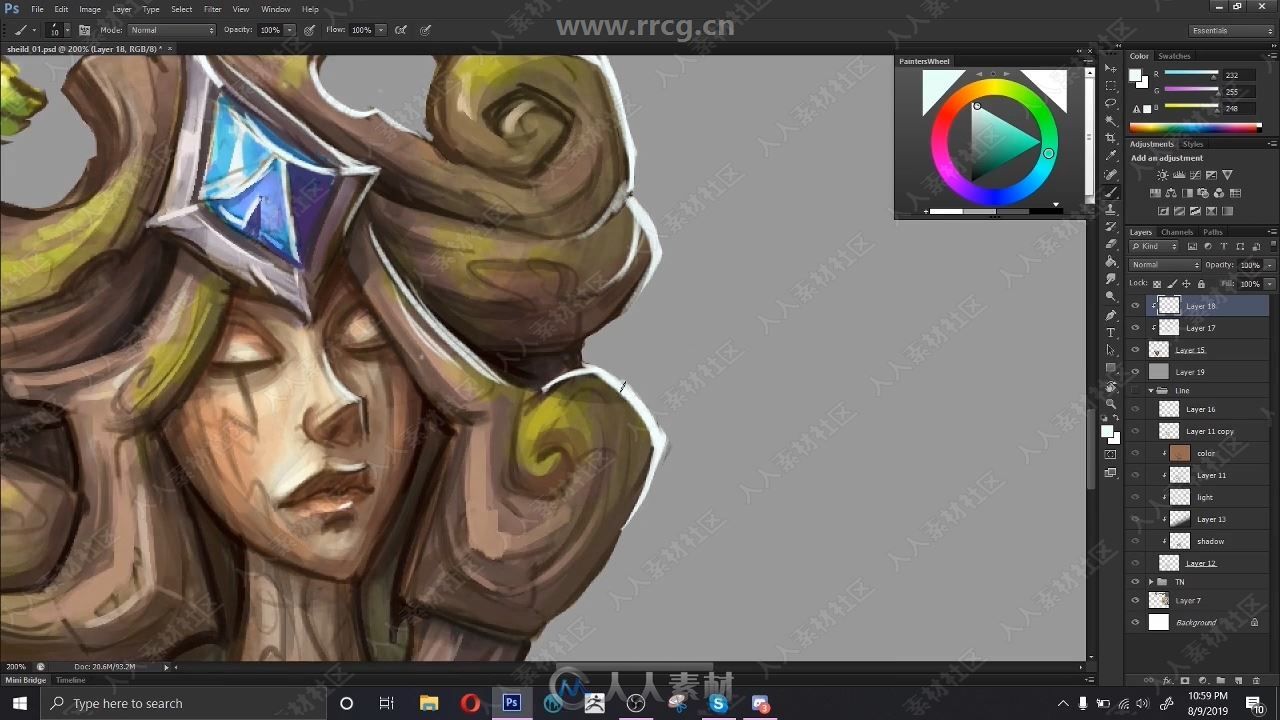Image resolution: width=1280 pixels, height=720 pixels.
Task: Select the Crop tool
Action: [x=1111, y=138]
